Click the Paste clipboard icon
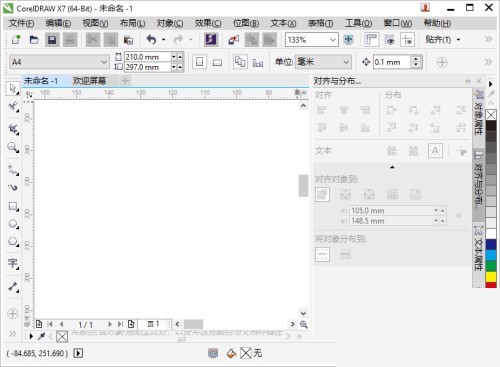500x367 pixels. [x=128, y=40]
